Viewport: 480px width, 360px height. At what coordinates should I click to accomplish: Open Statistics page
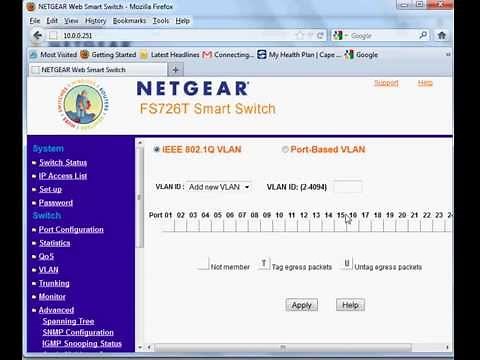pos(55,243)
